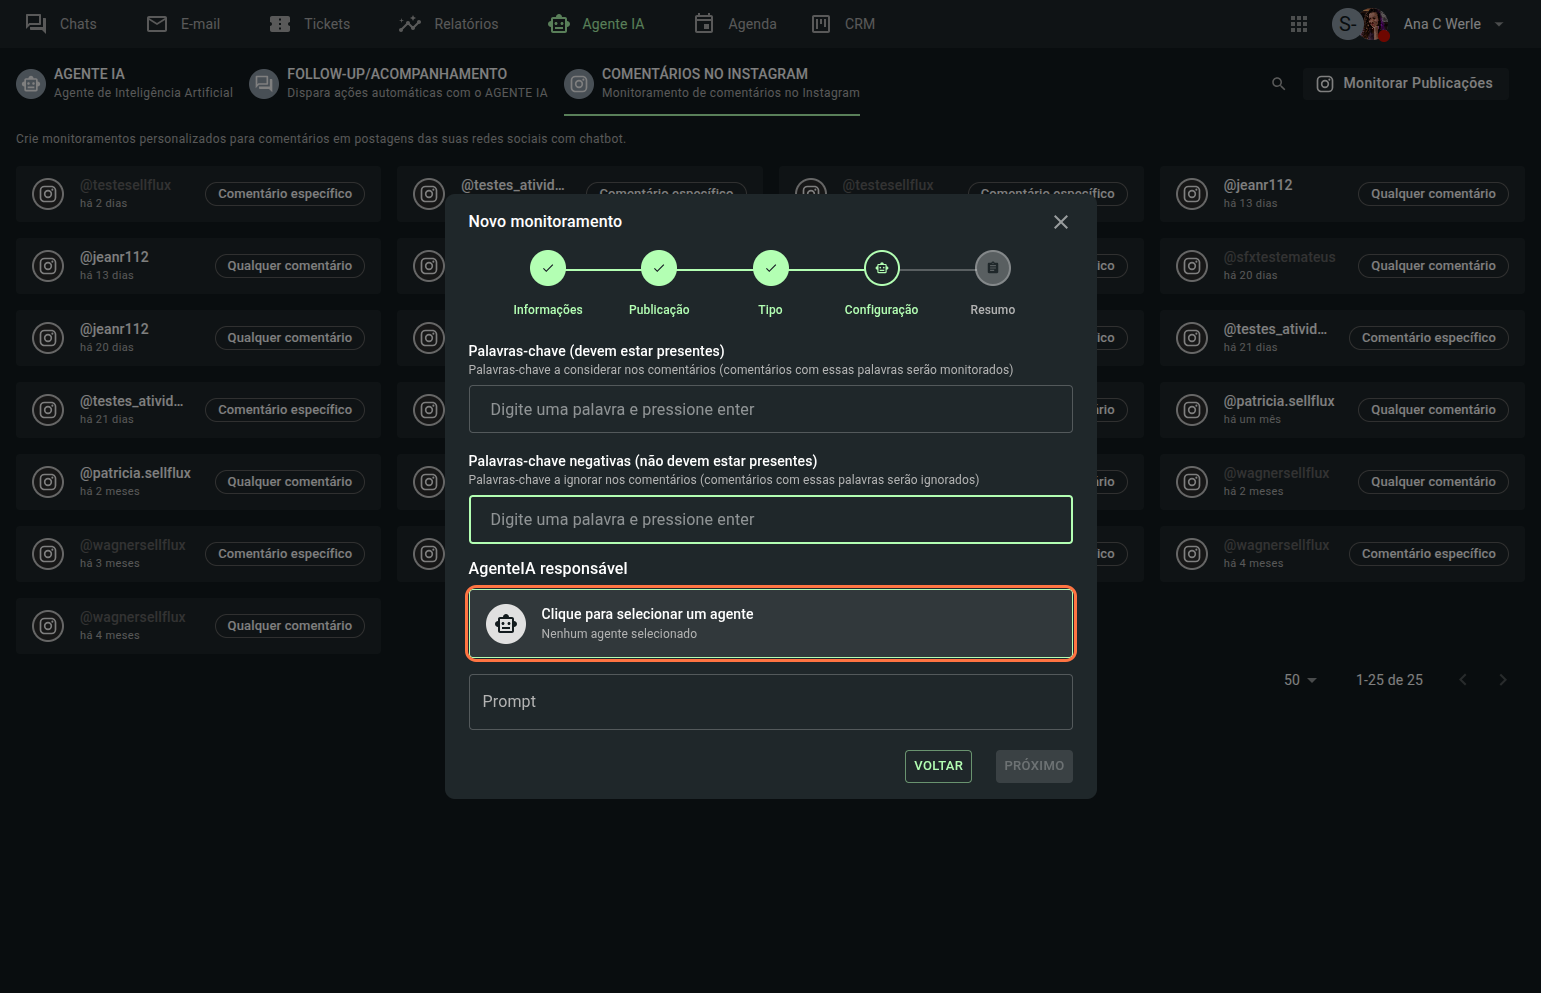The width and height of the screenshot is (1541, 993).
Task: Open the Chats menu
Action: click(61, 24)
